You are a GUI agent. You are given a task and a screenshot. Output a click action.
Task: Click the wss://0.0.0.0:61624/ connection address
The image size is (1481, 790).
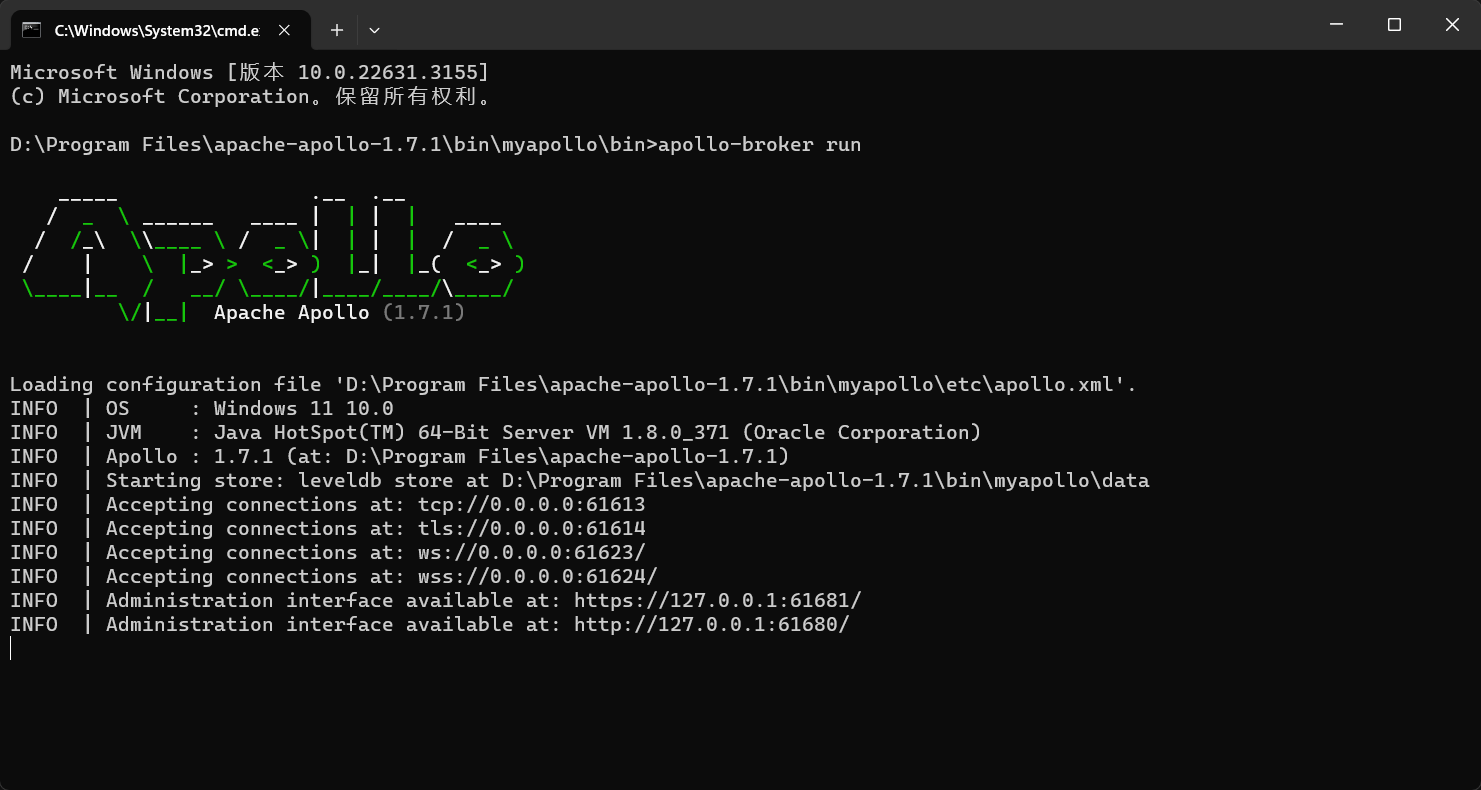[537, 576]
